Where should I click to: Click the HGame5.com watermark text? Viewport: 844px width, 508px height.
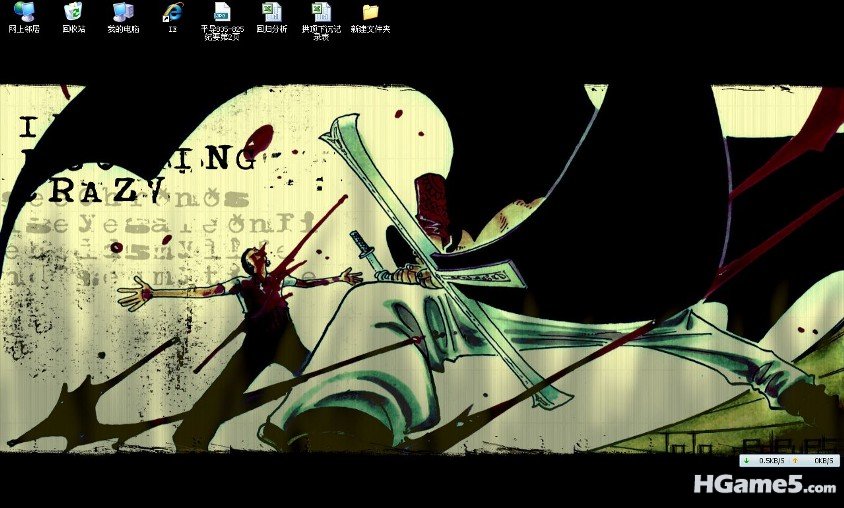[x=765, y=485]
